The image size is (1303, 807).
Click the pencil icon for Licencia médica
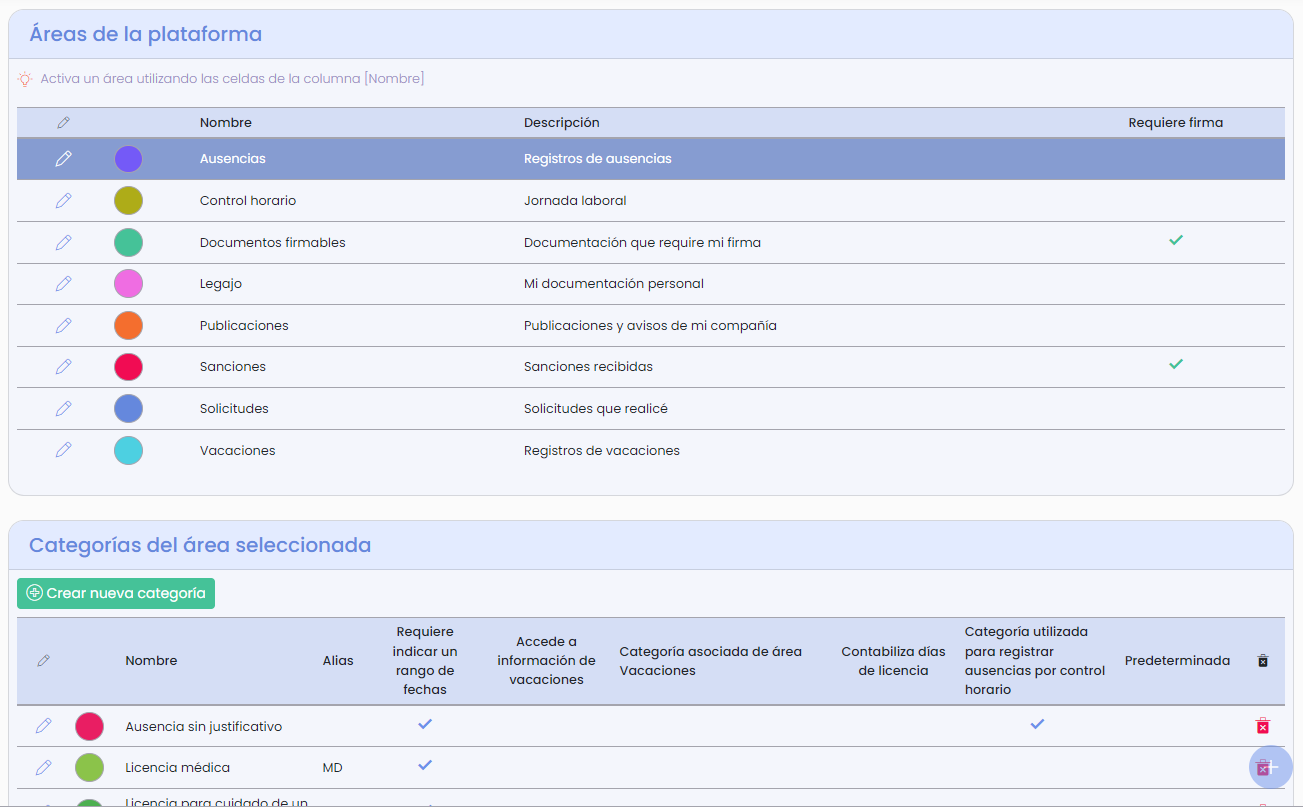click(43, 767)
